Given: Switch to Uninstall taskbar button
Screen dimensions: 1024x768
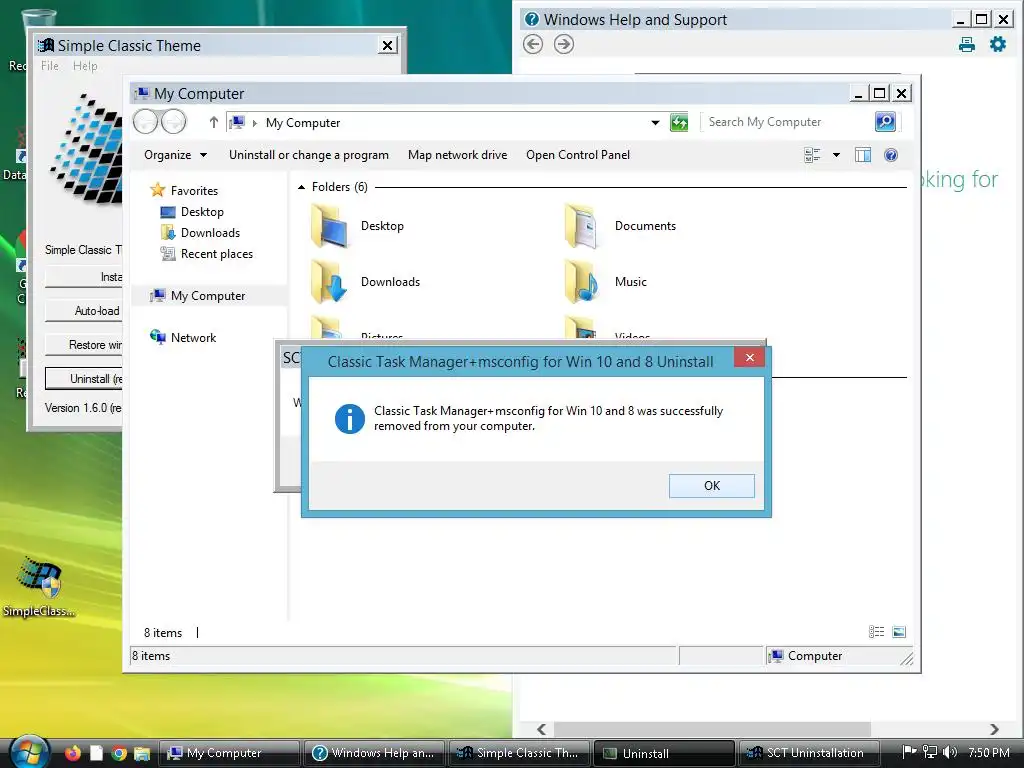Looking at the screenshot, I should 664,753.
